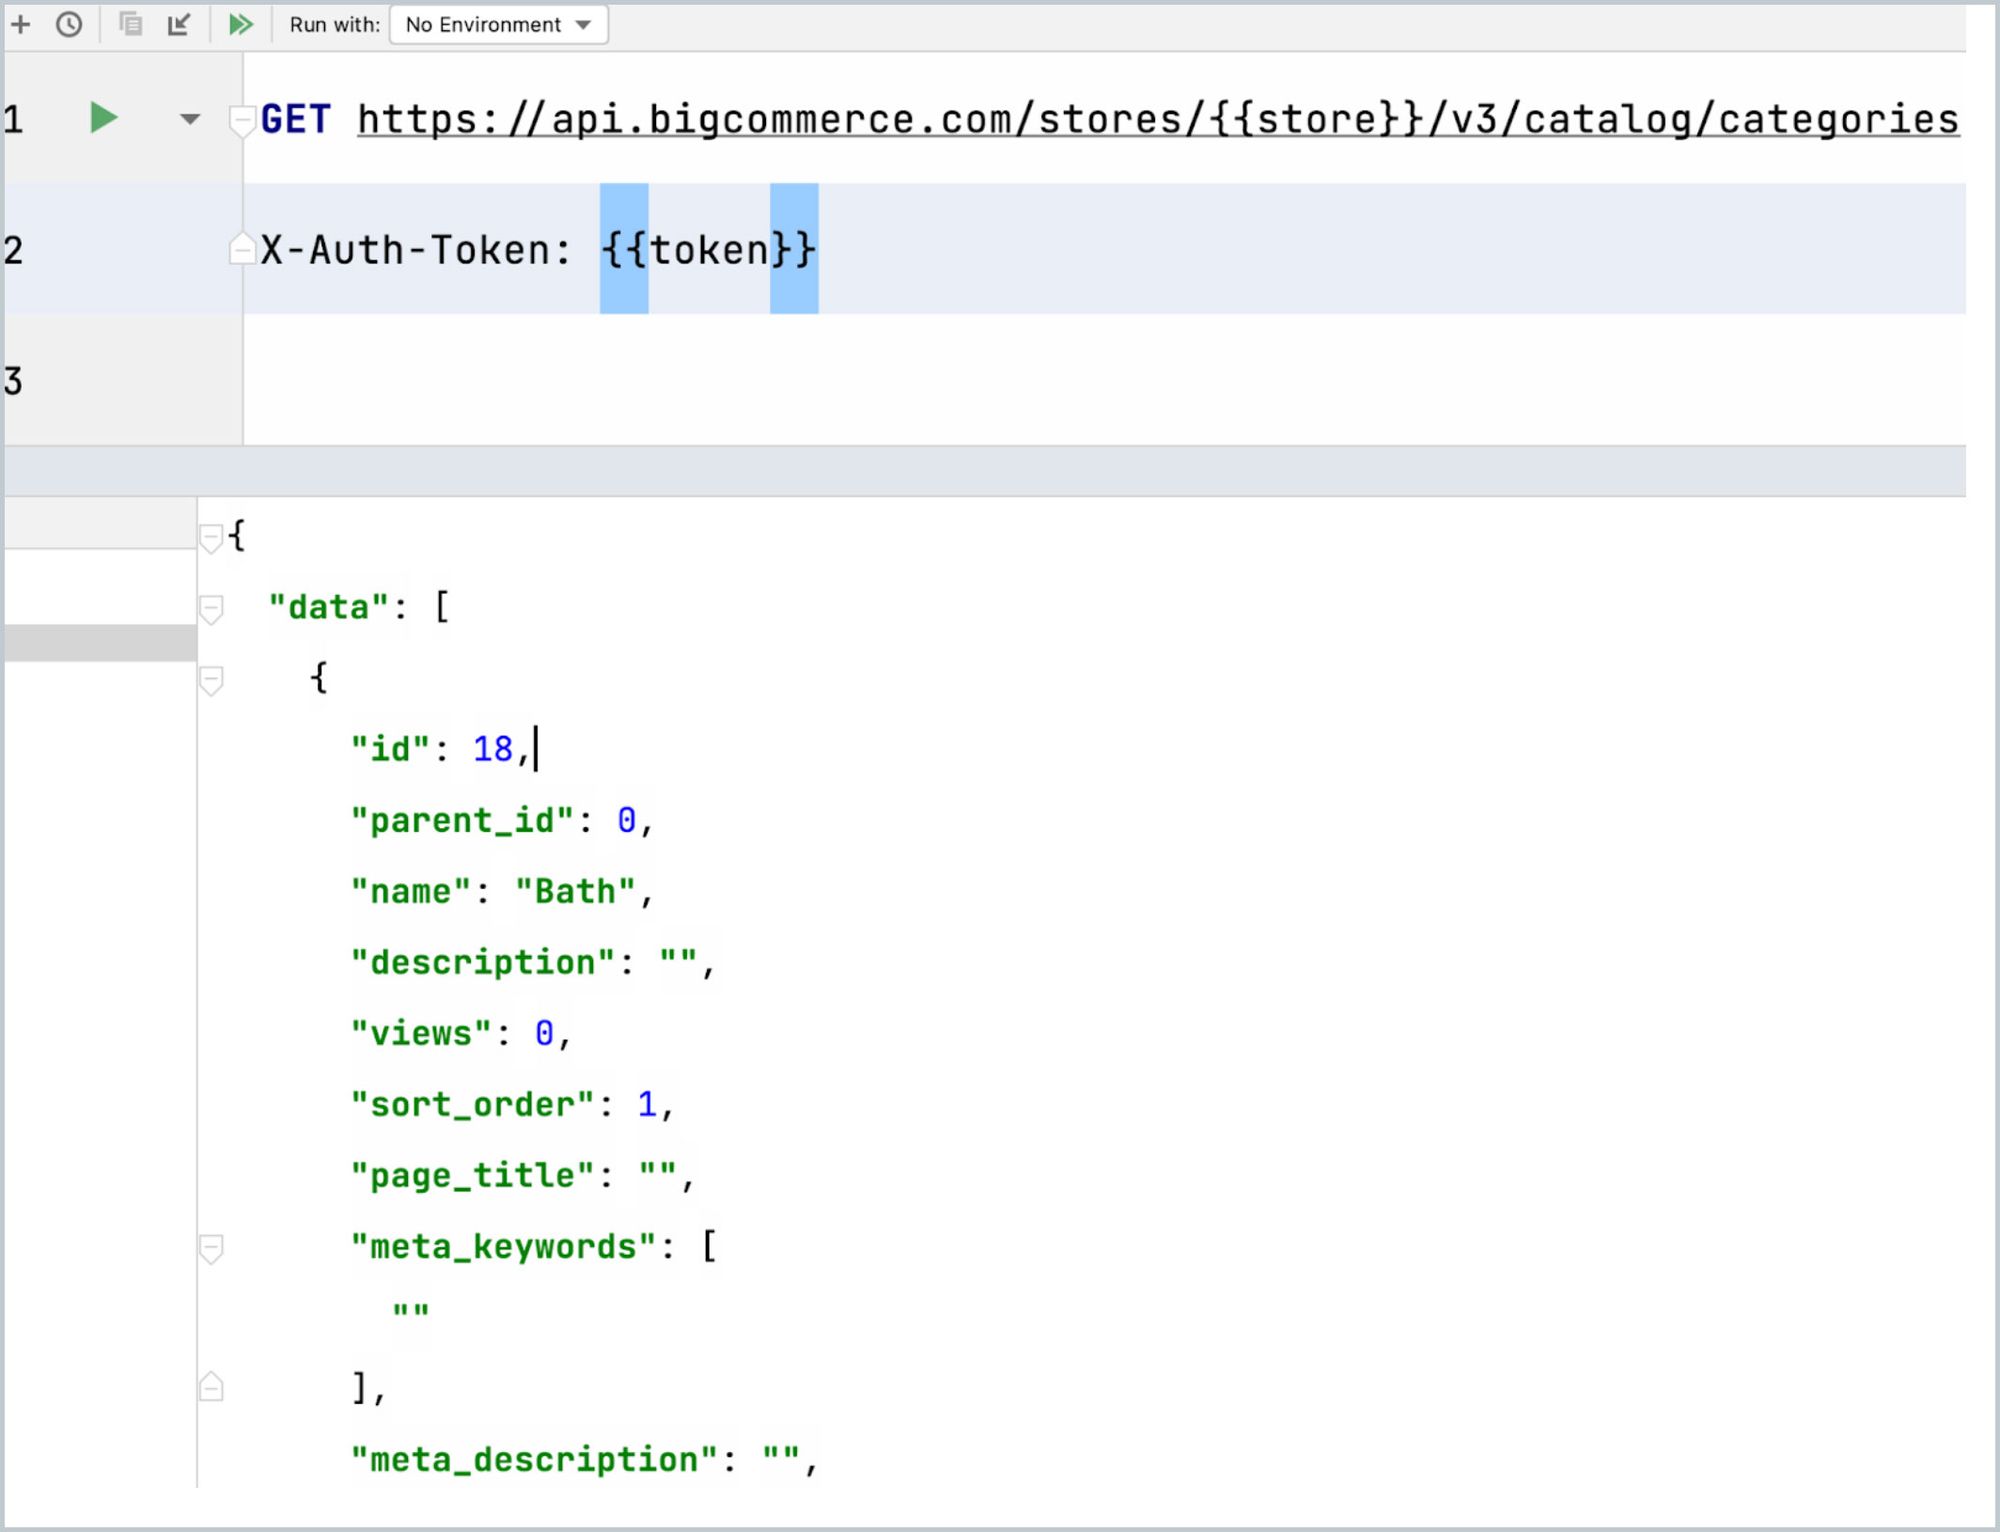This screenshot has height=1532, width=2000.
Task: Click line number 1 in the gutter
Action: pos(13,120)
